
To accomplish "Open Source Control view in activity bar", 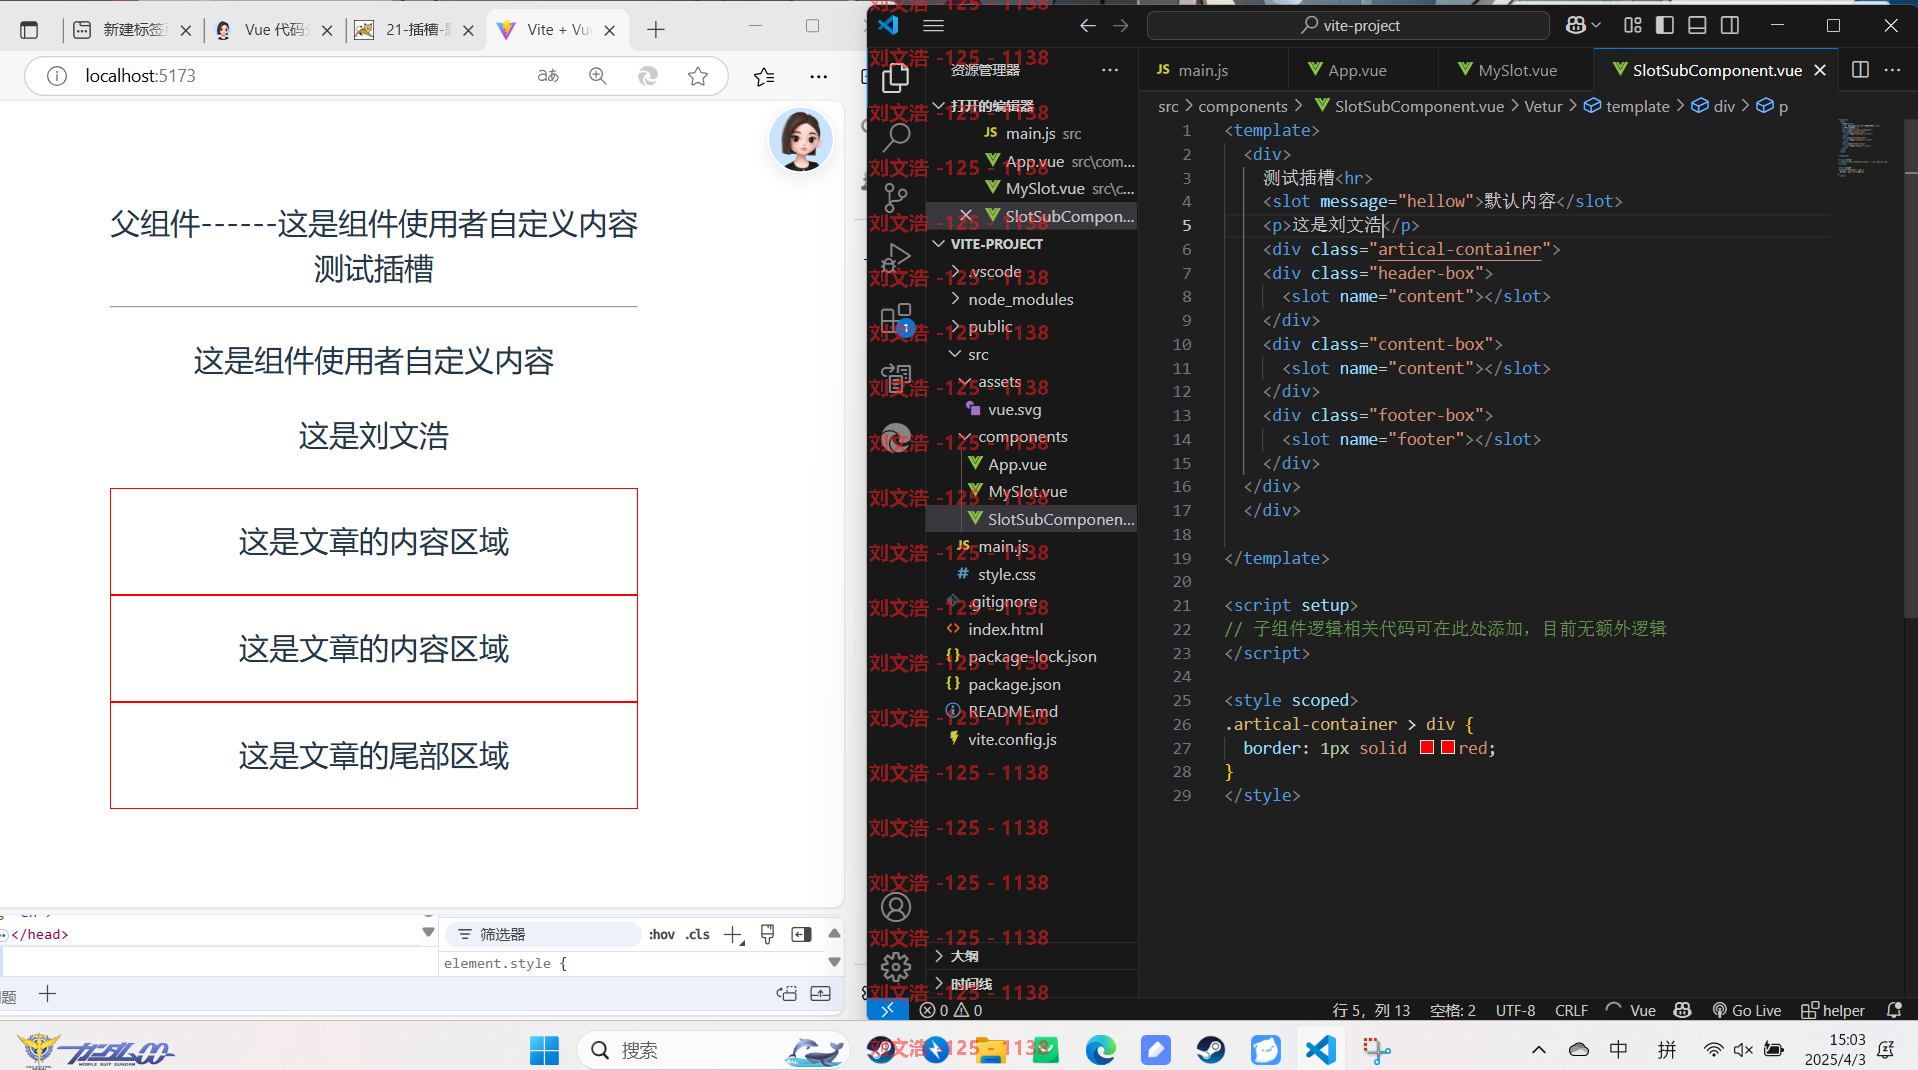I will tap(896, 198).
